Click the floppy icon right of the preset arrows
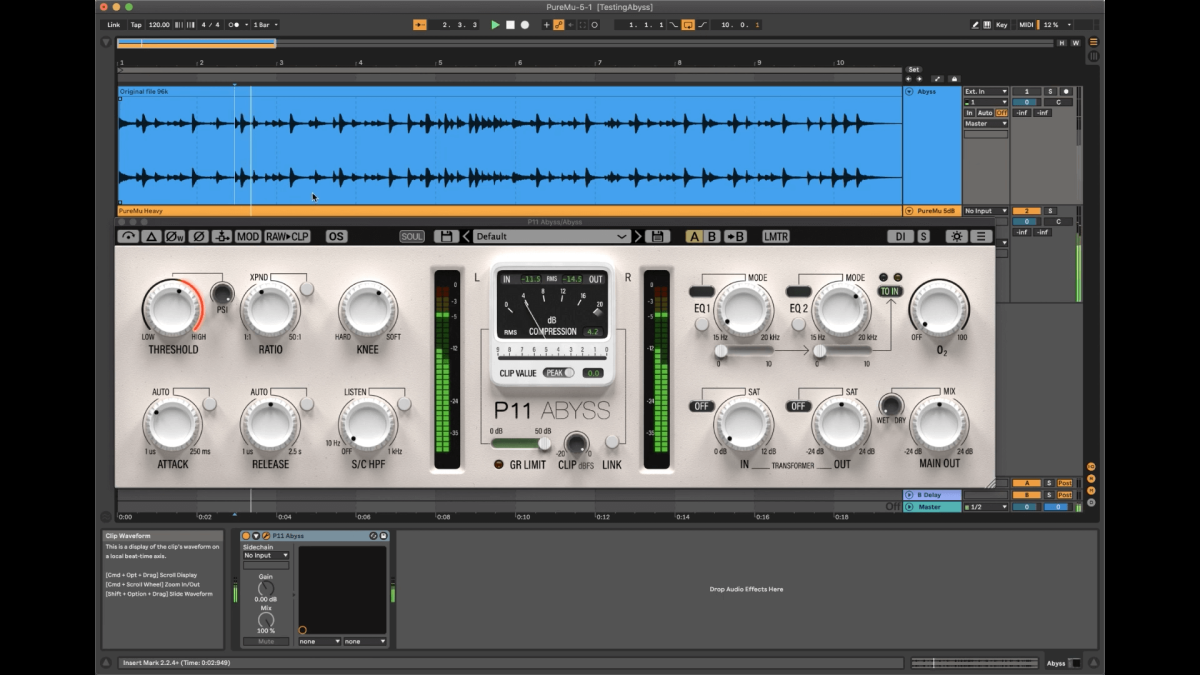The width and height of the screenshot is (1200, 675). (657, 237)
